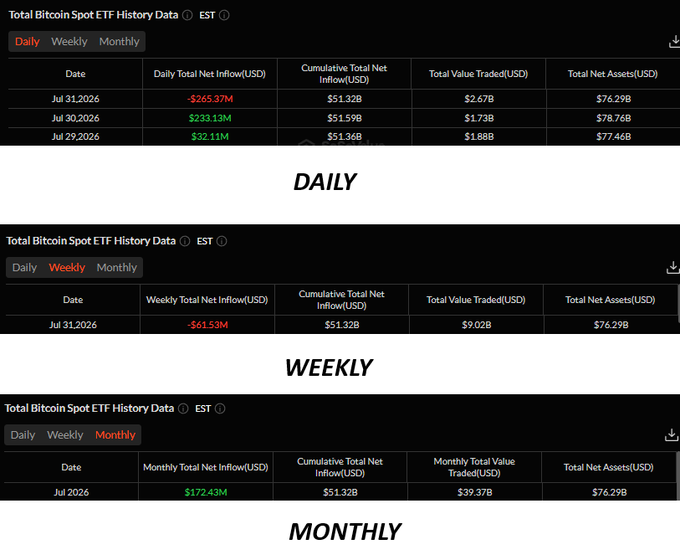Click the Monthly Total Net Inflow(USD) column header
The width and height of the screenshot is (680, 560).
click(x=206, y=468)
